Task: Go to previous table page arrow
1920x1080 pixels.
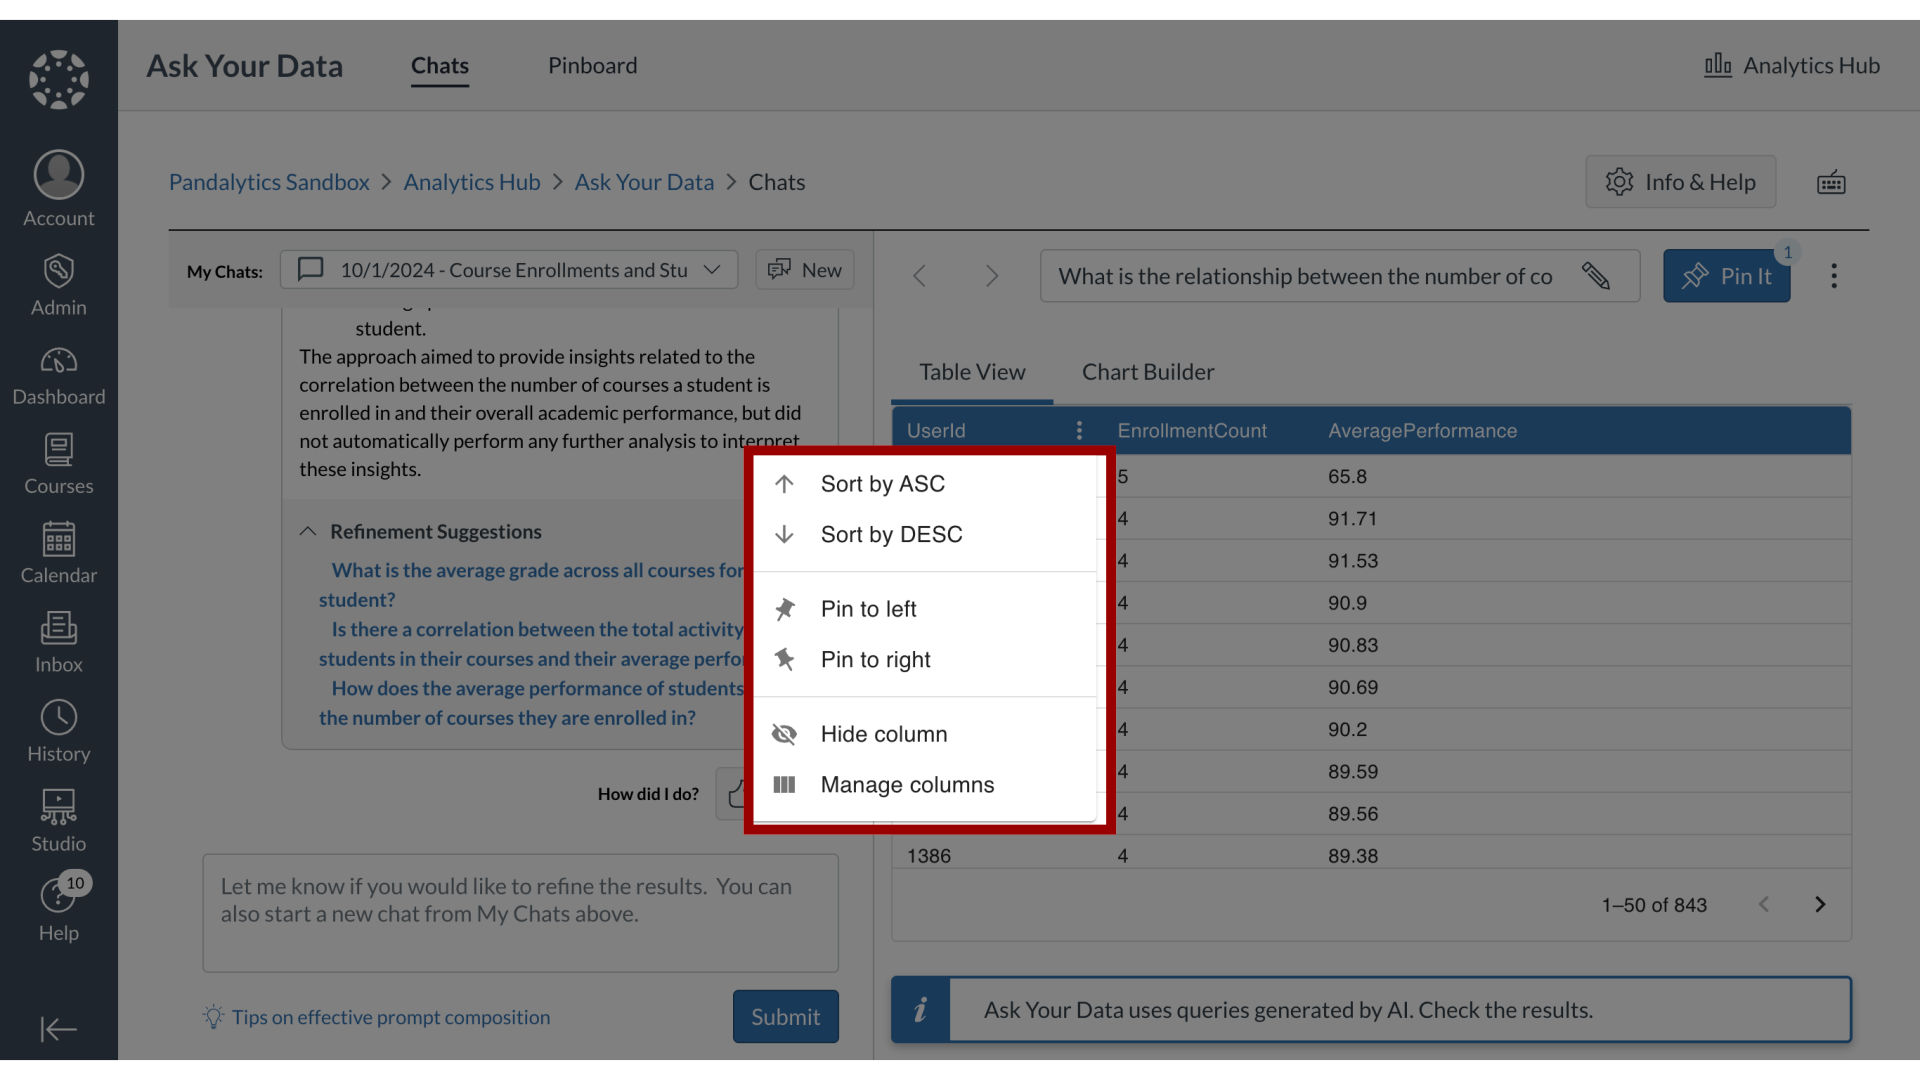Action: tap(1764, 904)
